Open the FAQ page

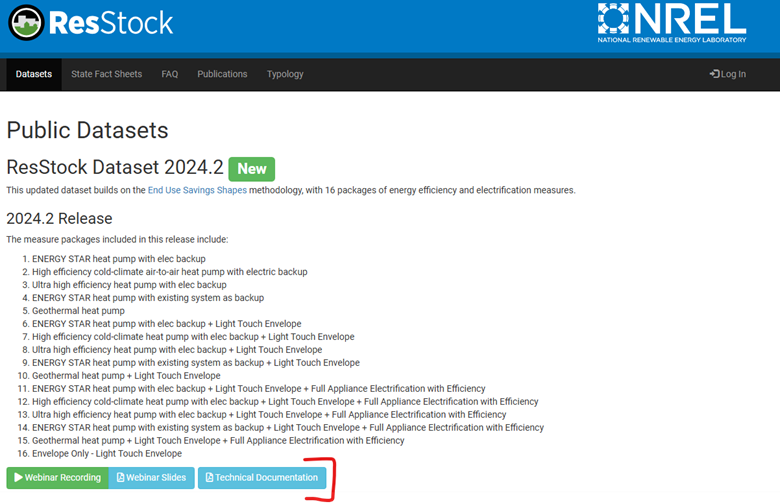coord(170,74)
